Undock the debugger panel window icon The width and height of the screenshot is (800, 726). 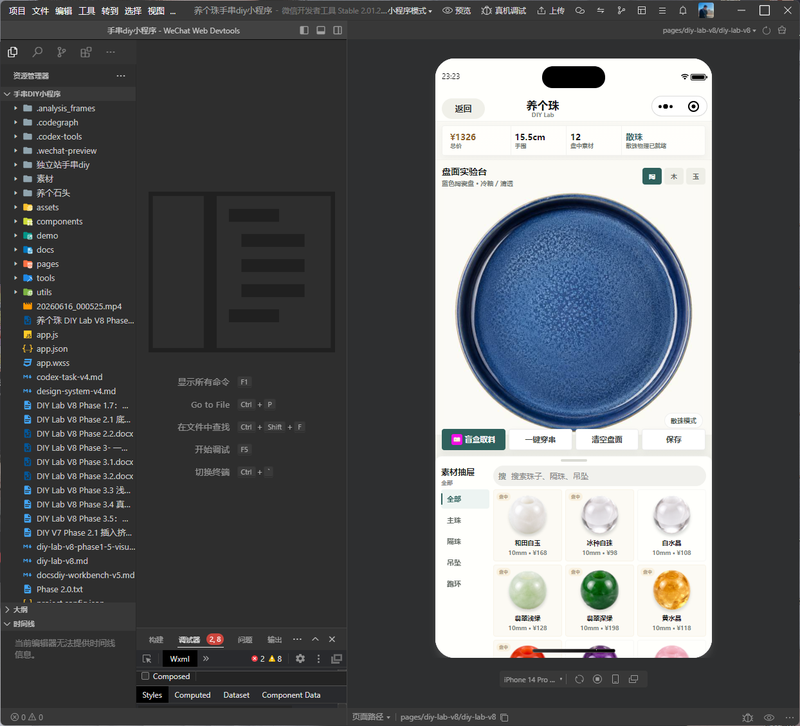coord(336,659)
